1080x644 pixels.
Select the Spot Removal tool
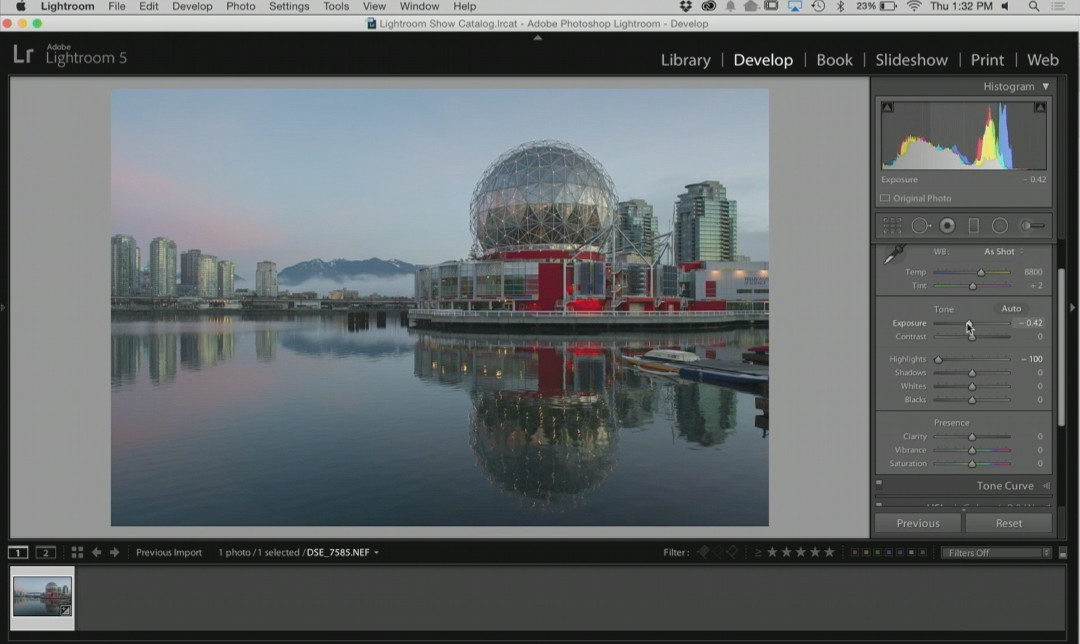point(921,225)
